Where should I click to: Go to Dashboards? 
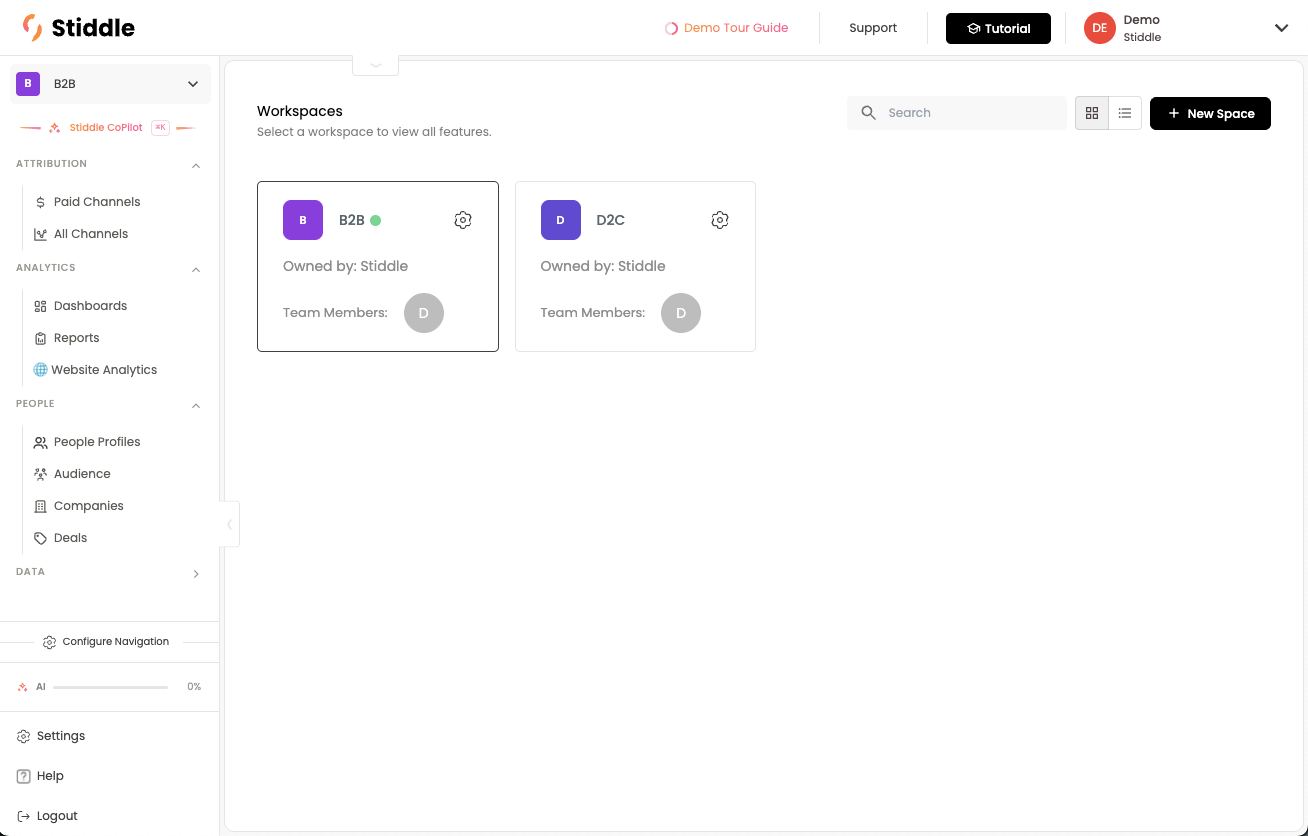pos(90,306)
